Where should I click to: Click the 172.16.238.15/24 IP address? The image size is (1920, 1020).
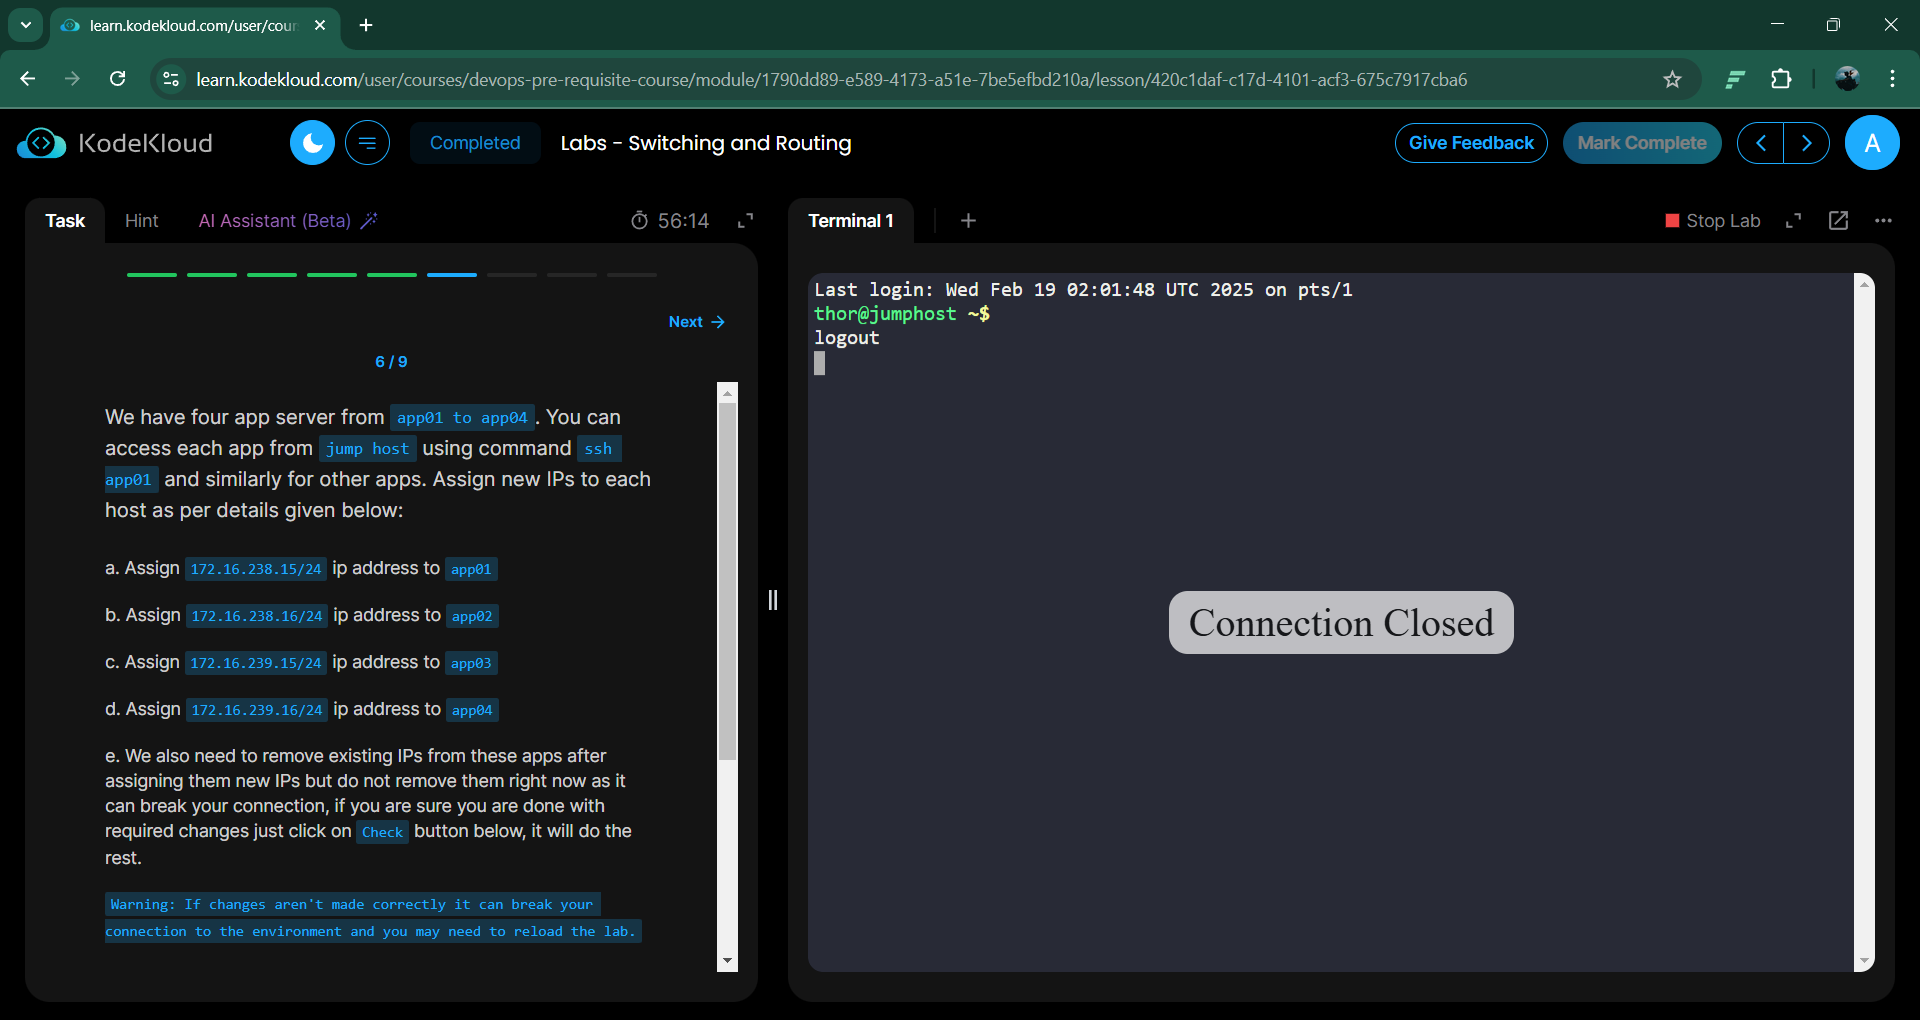(x=256, y=569)
